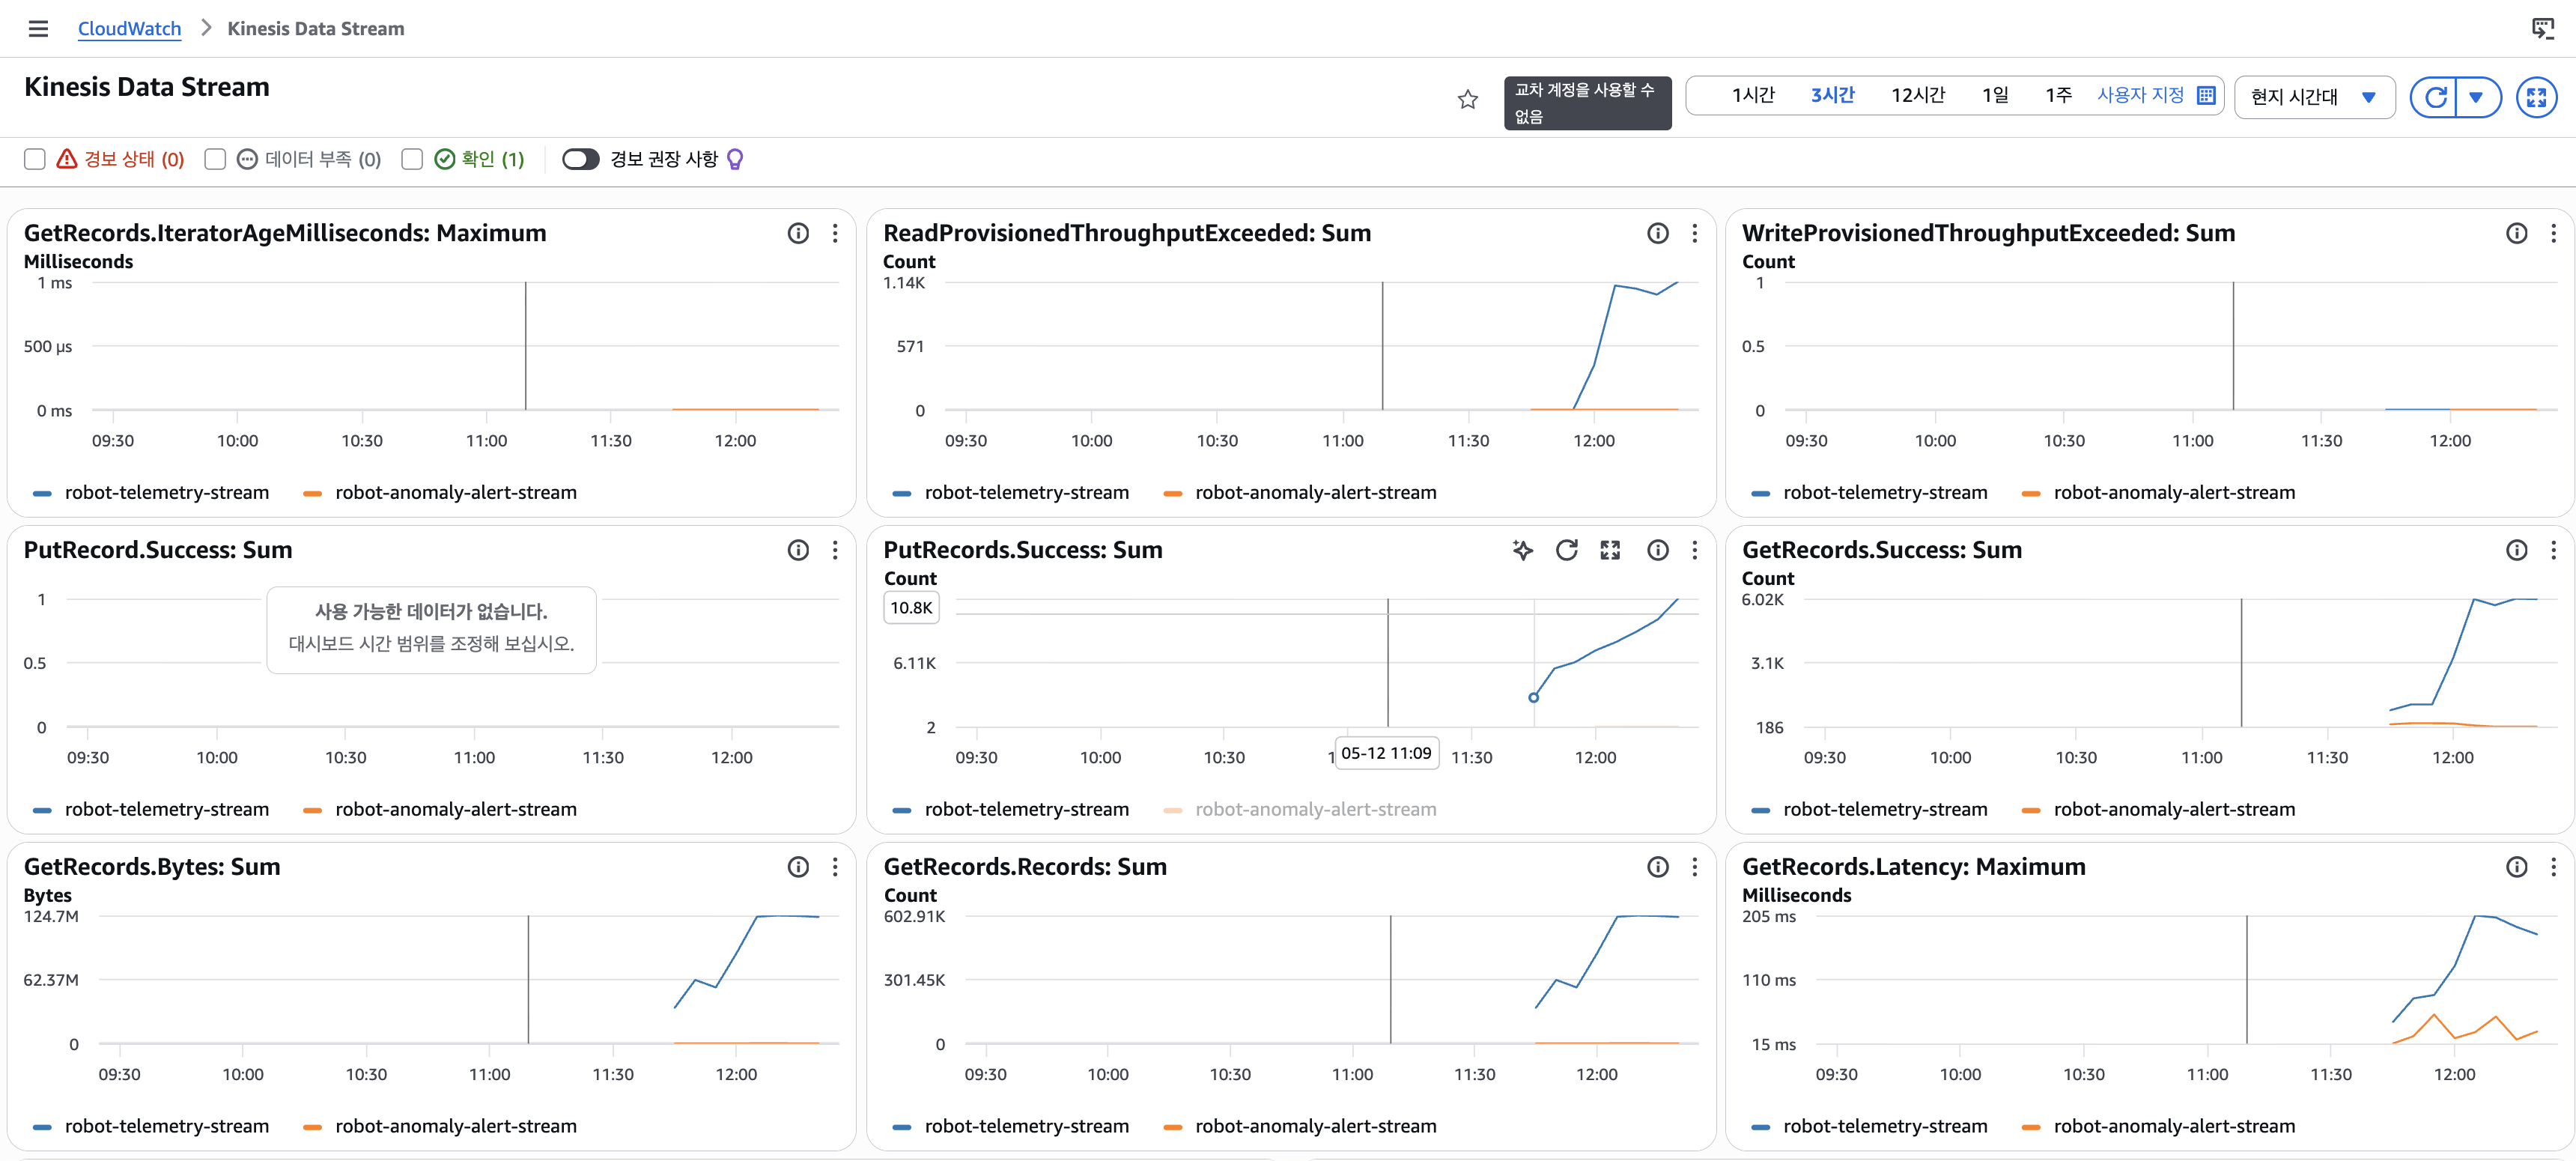Click the AI sparkle icon on PutRecords.Success widget

[1522, 551]
